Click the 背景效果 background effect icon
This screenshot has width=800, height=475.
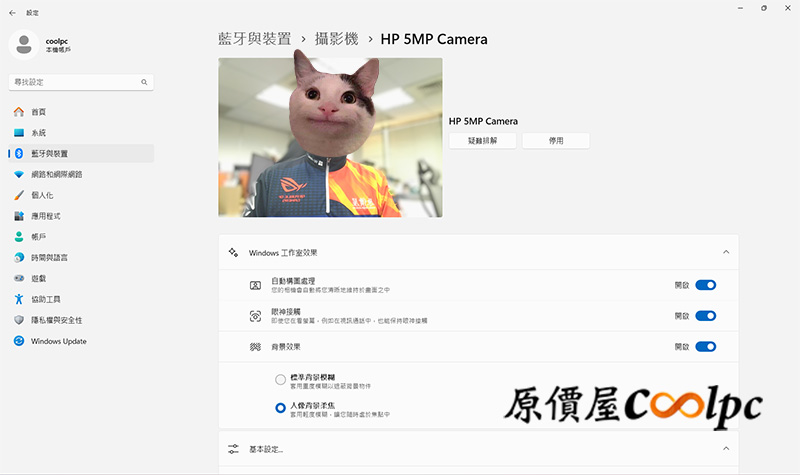coord(255,347)
